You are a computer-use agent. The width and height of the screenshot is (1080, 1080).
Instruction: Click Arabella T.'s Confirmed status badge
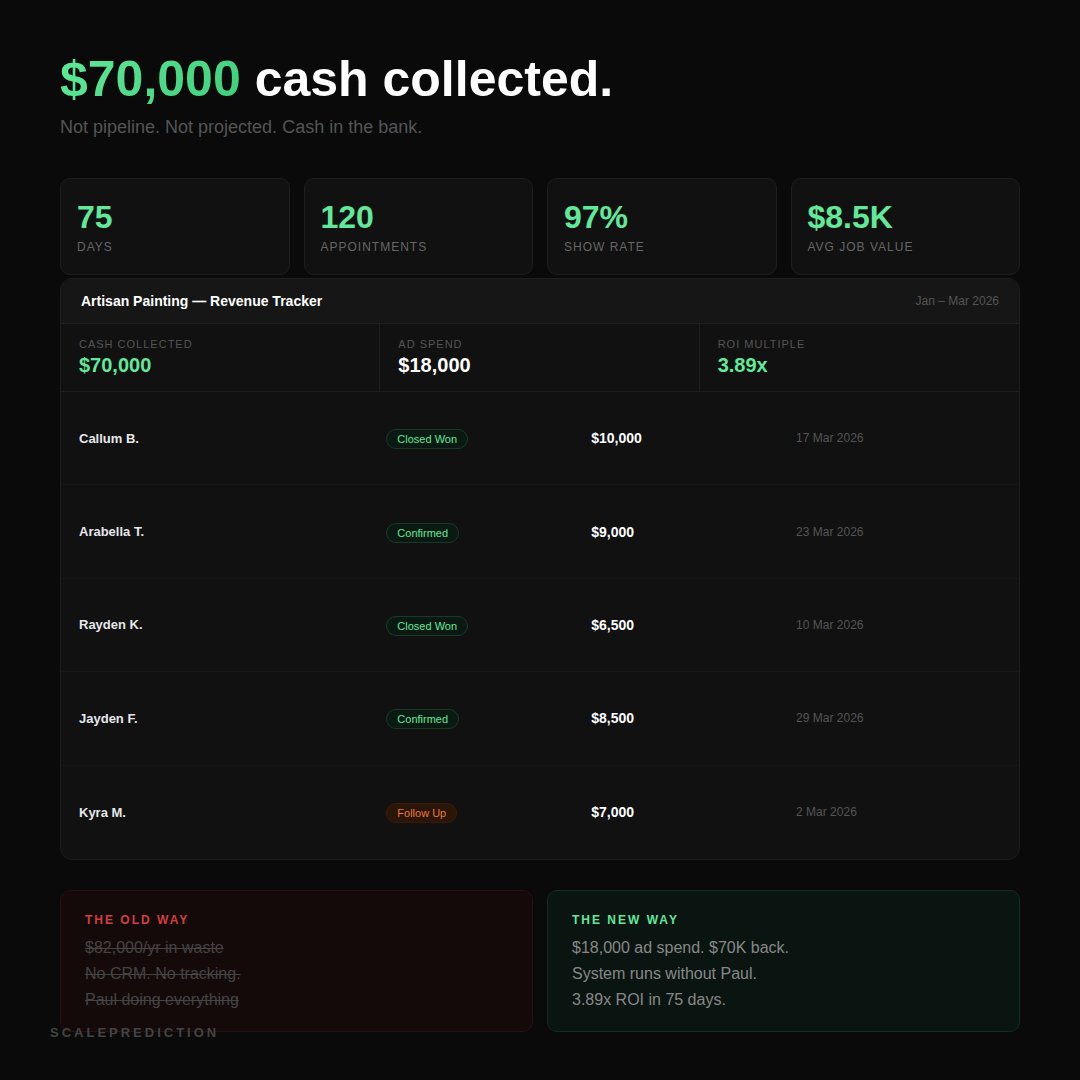click(x=422, y=533)
